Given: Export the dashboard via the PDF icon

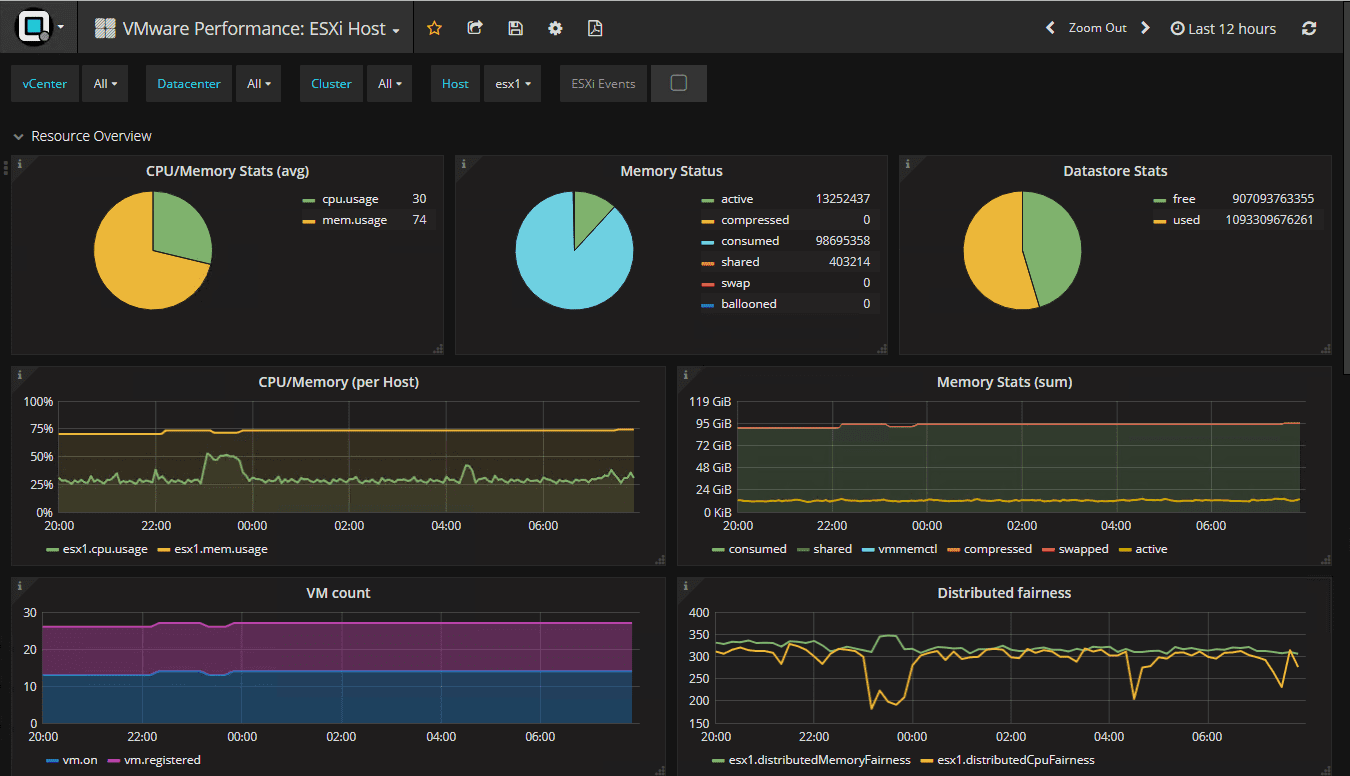Looking at the screenshot, I should 595,27.
